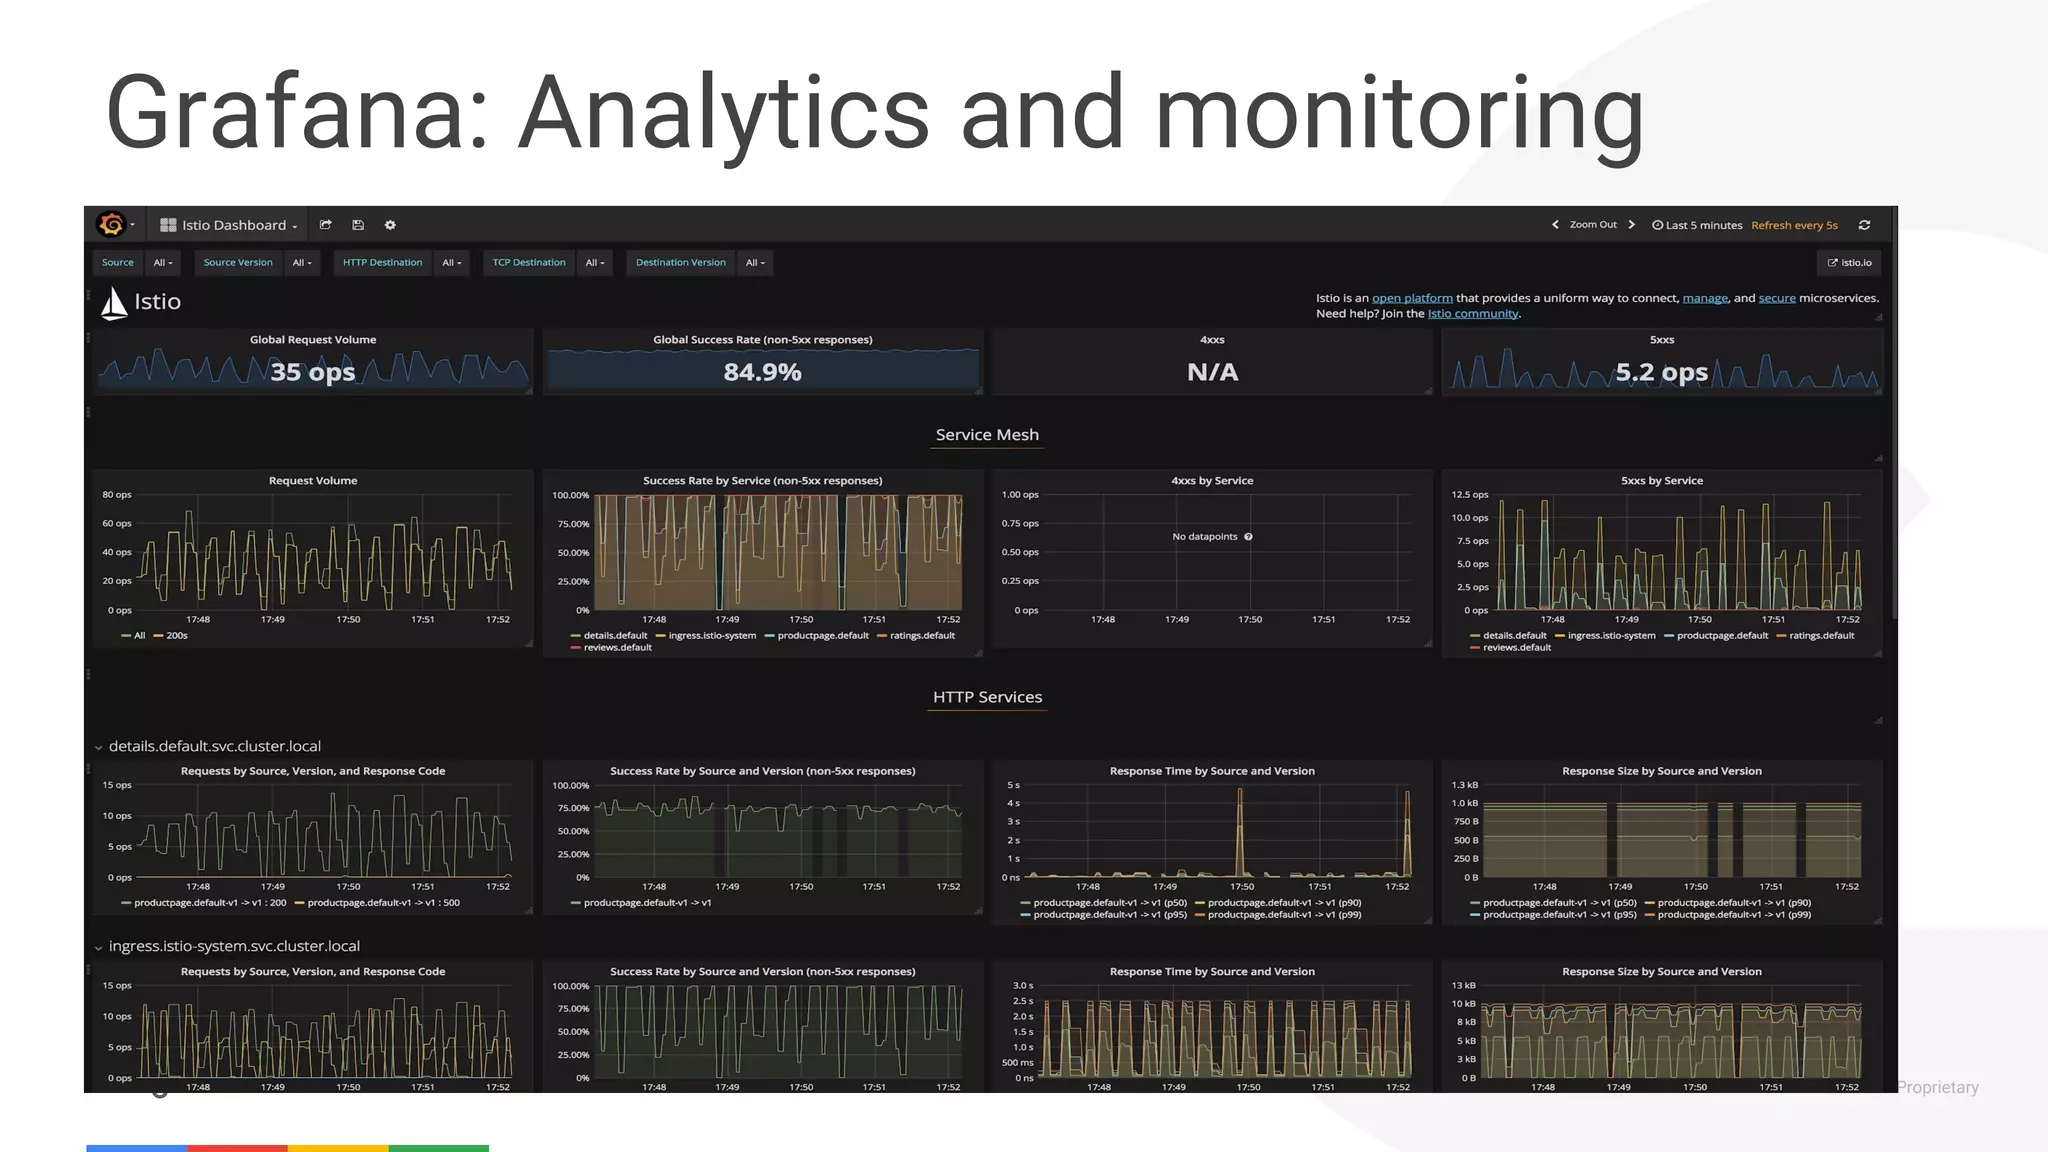Follow the manage link
The width and height of the screenshot is (2048, 1152).
click(1705, 298)
